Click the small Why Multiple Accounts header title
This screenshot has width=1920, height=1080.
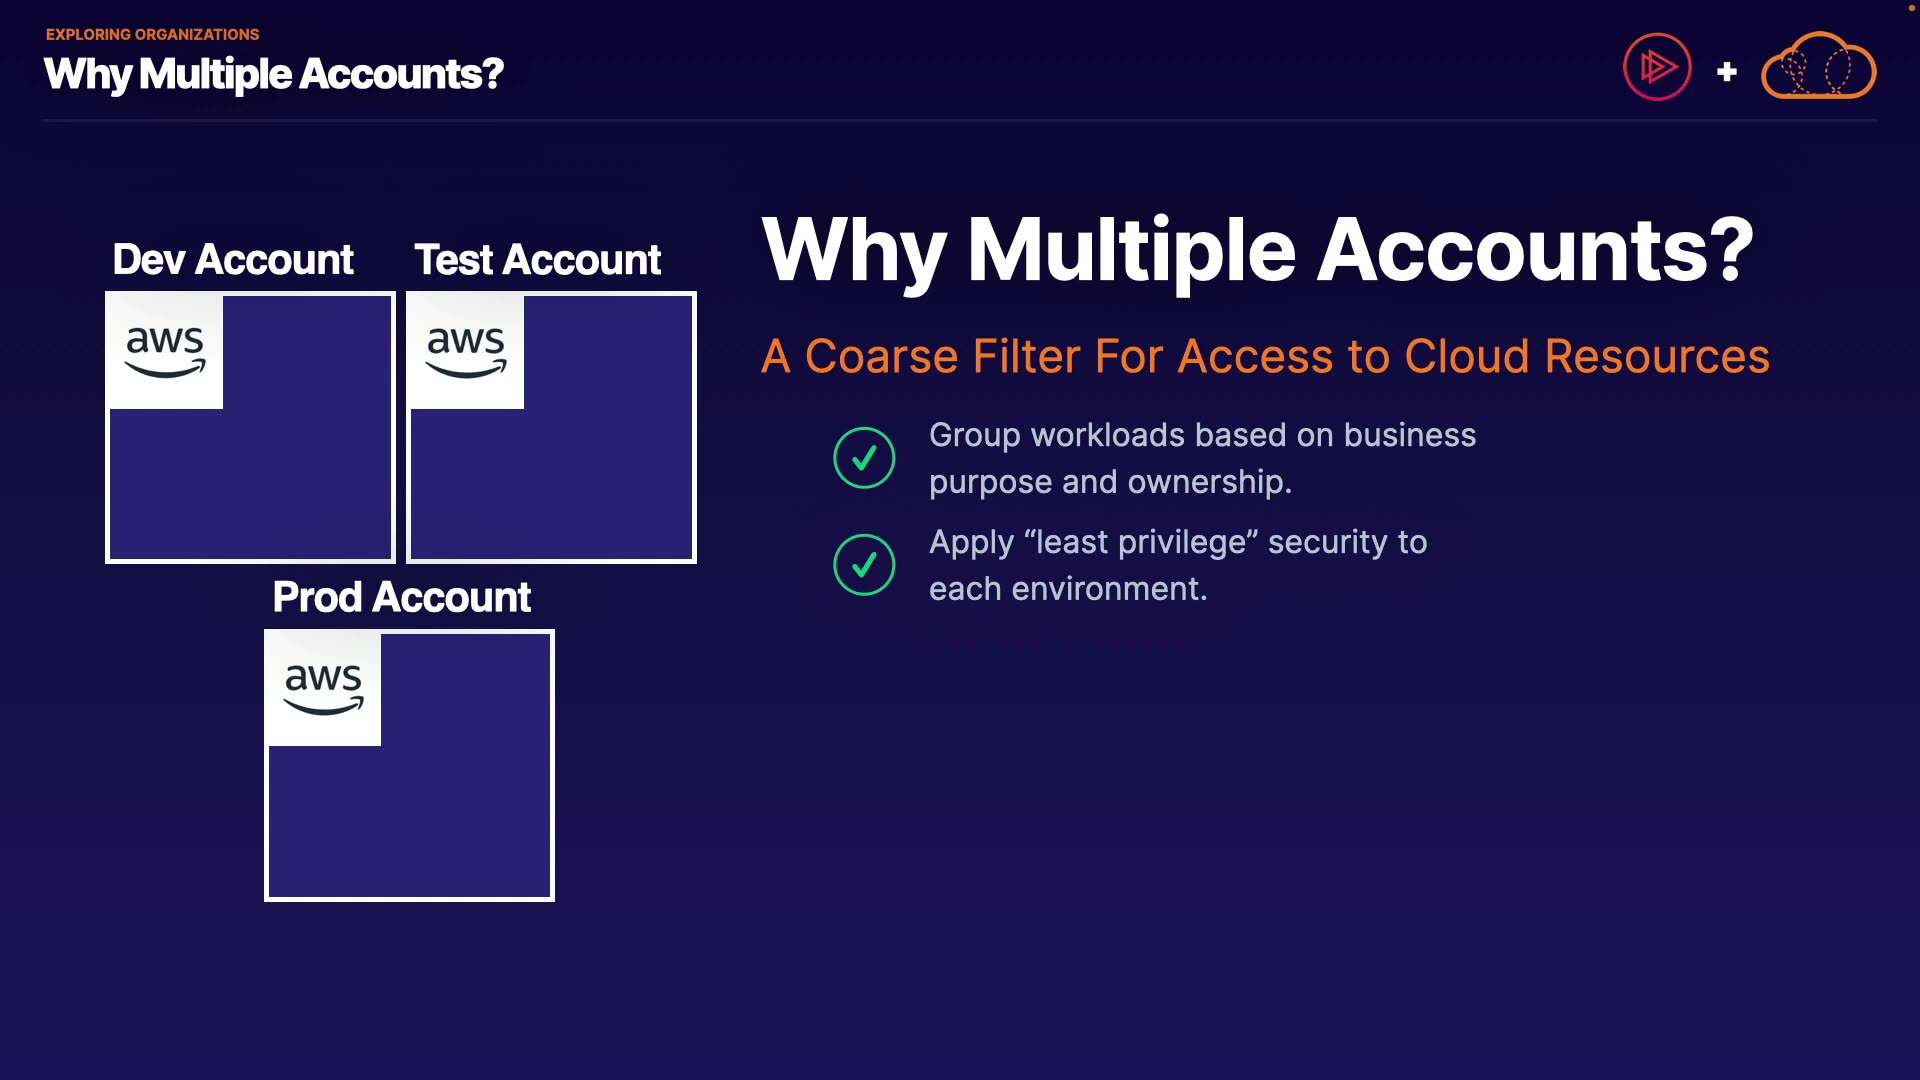[273, 74]
